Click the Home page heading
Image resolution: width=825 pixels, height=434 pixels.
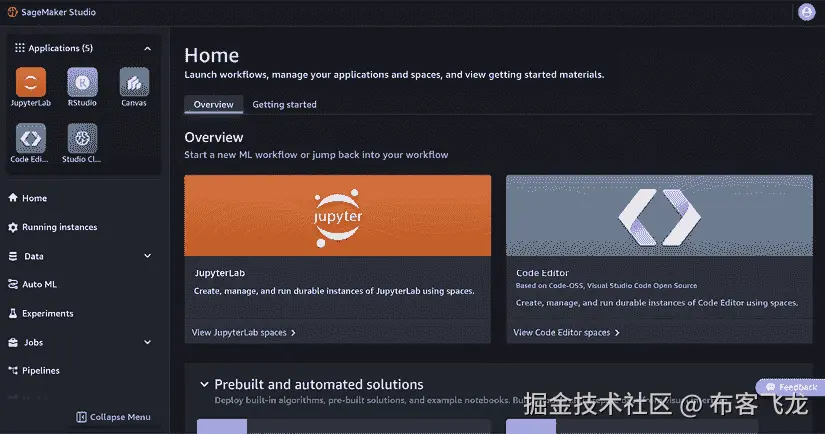point(212,55)
